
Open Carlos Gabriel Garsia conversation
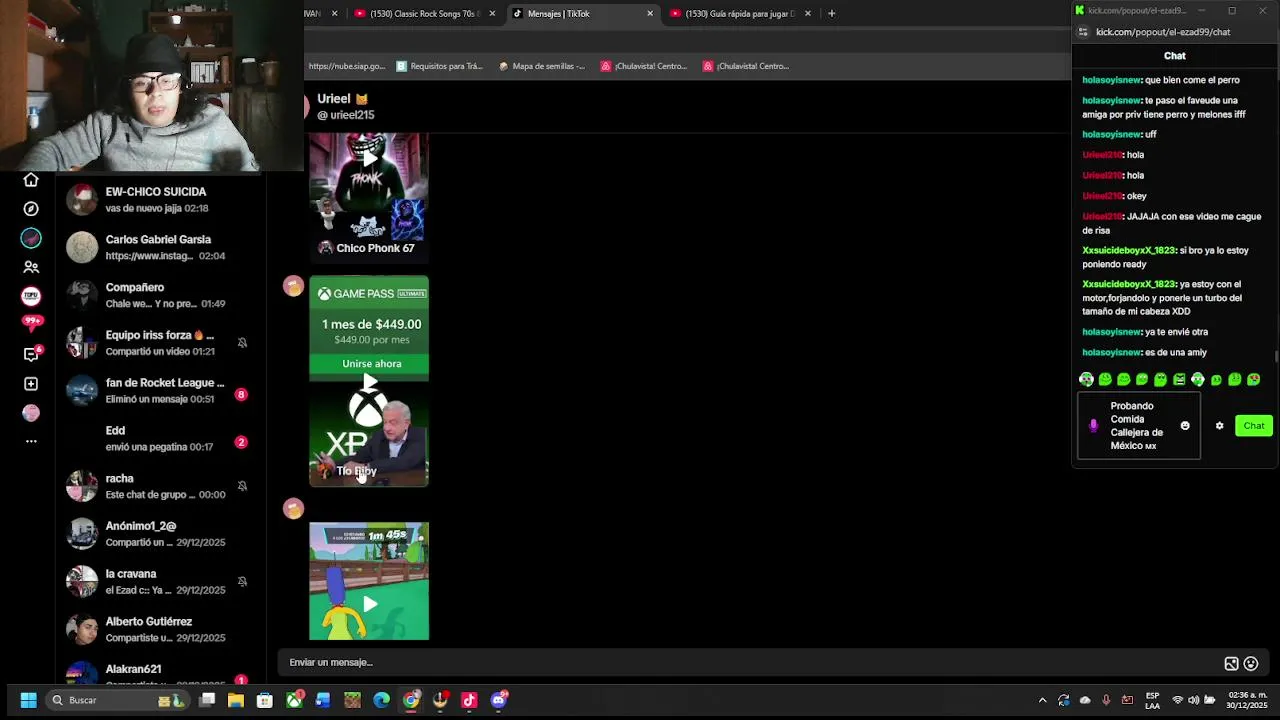coord(160,247)
